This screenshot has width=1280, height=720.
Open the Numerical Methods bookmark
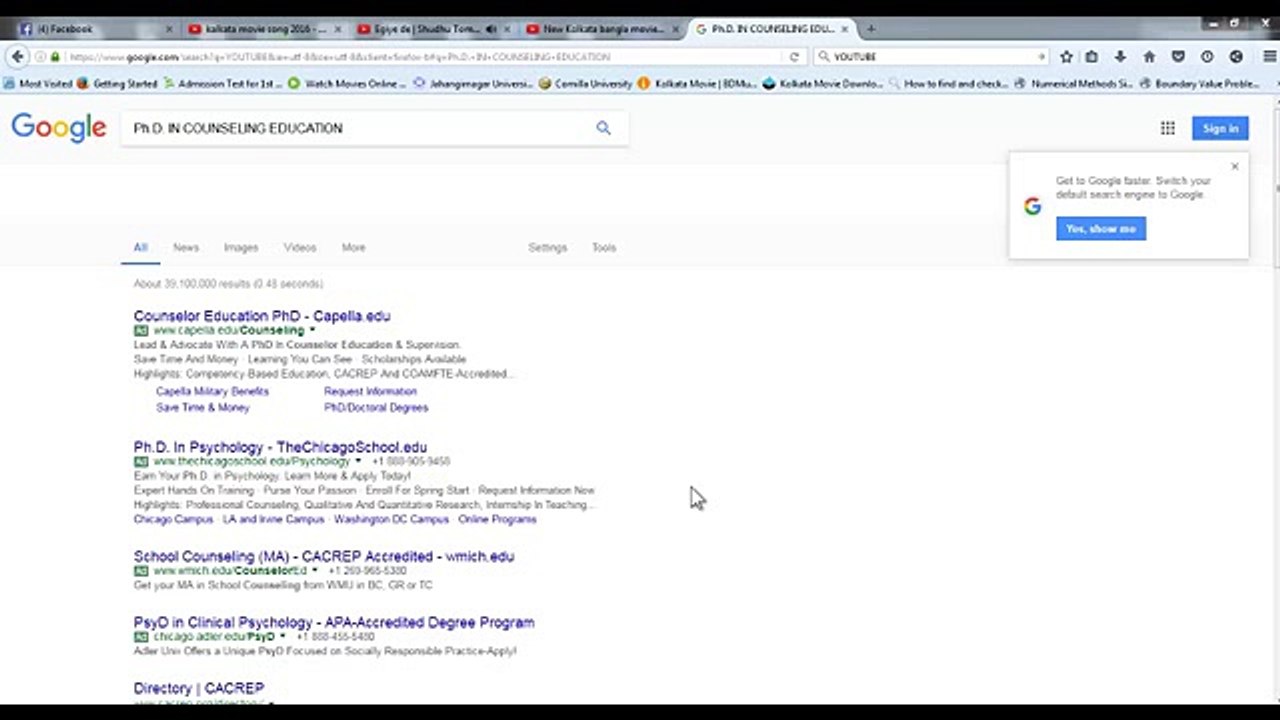tap(1073, 84)
